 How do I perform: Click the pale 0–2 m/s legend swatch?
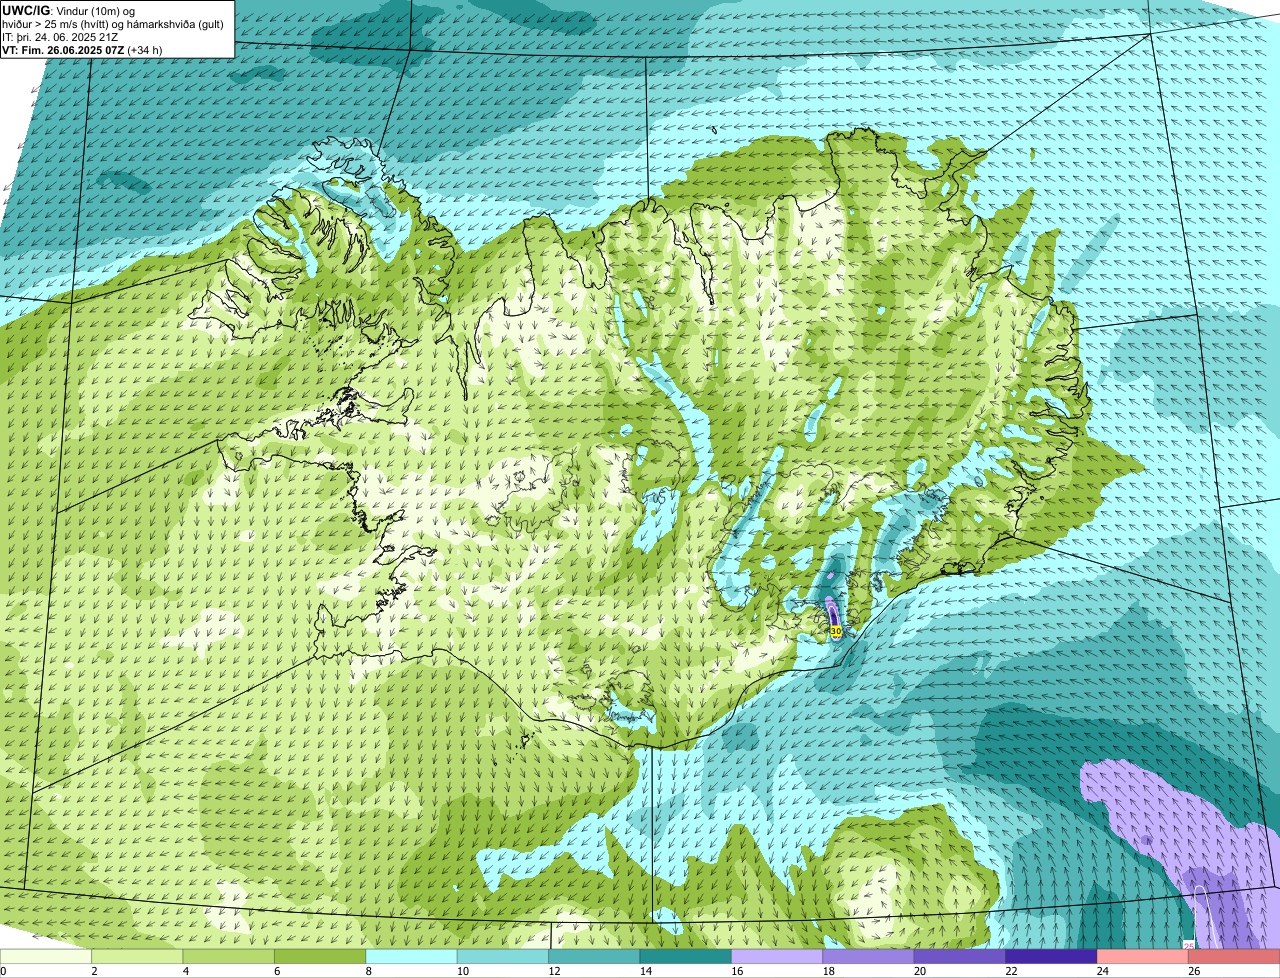[46, 957]
